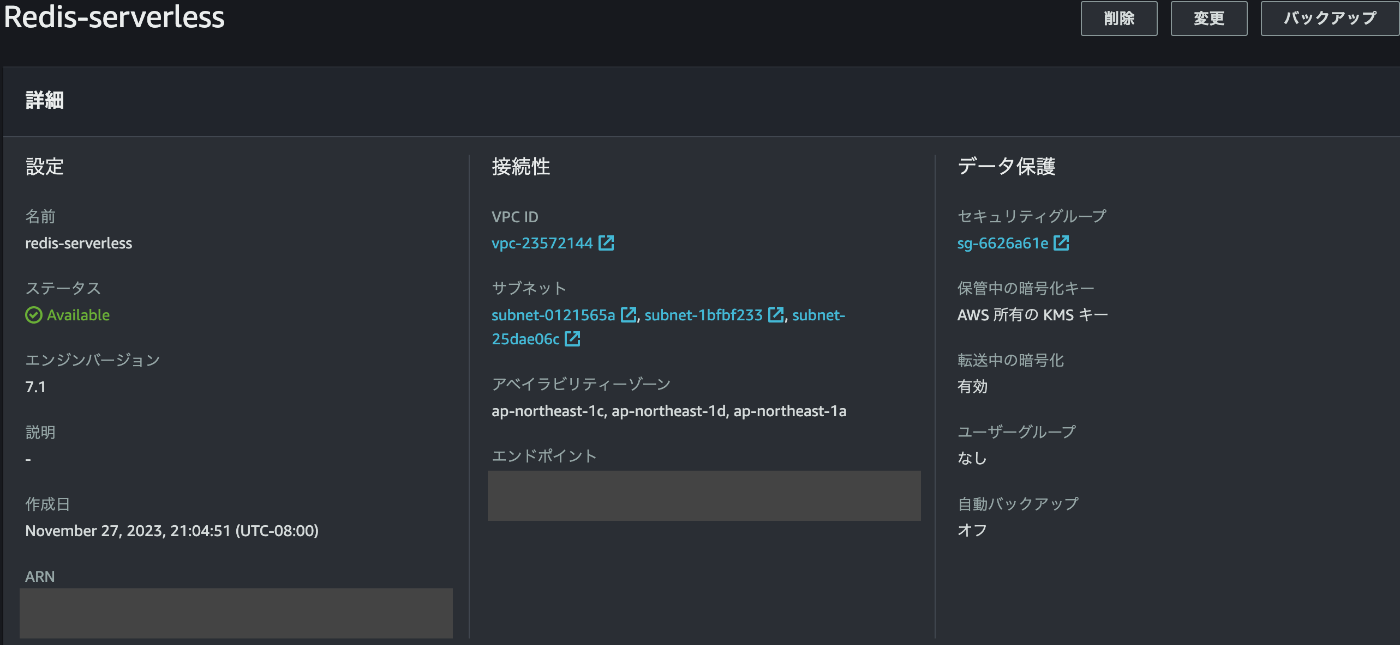
Task: Select the name value redis-serverless
Action: coord(79,243)
